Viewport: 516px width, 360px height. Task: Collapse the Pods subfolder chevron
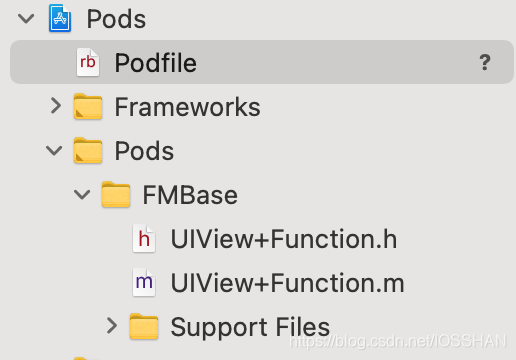click(54, 151)
